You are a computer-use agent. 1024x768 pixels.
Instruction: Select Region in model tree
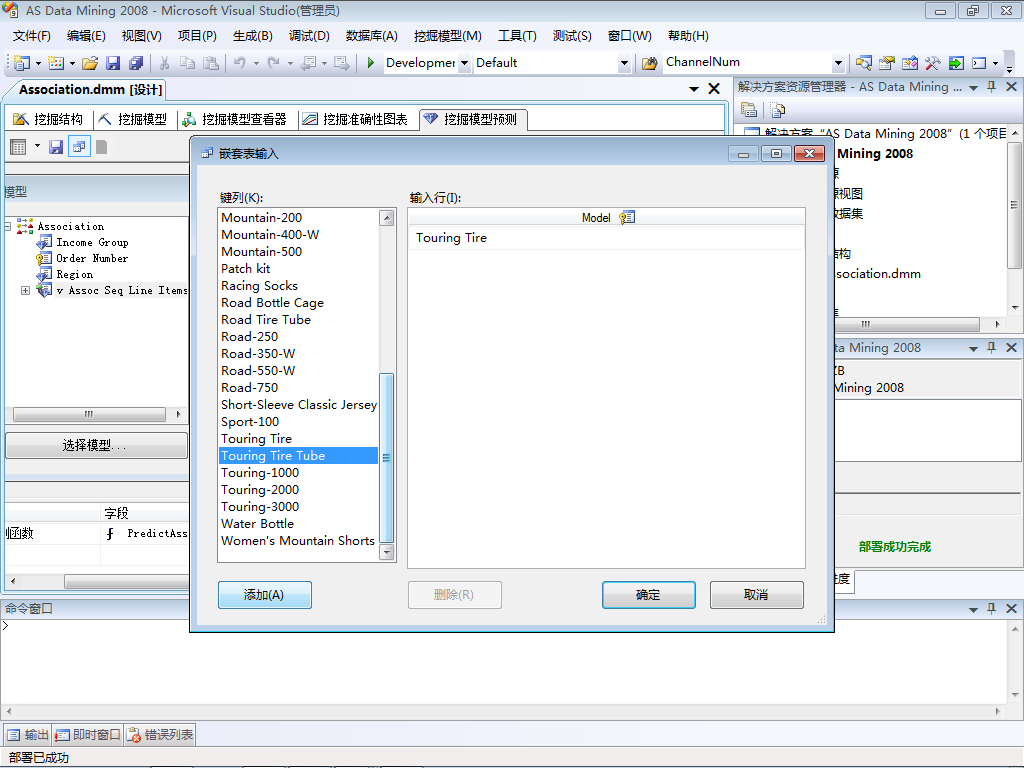(x=74, y=274)
